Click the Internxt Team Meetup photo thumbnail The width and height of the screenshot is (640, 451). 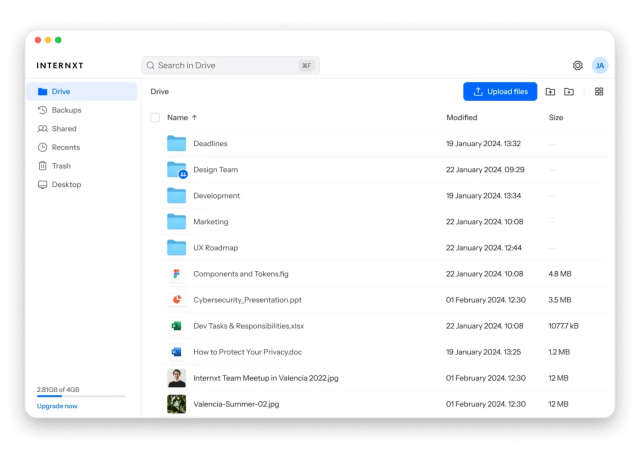177,378
